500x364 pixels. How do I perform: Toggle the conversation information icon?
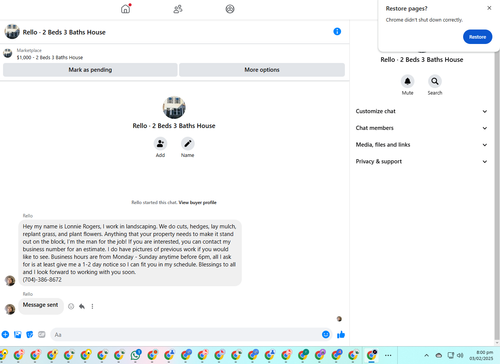click(x=337, y=32)
